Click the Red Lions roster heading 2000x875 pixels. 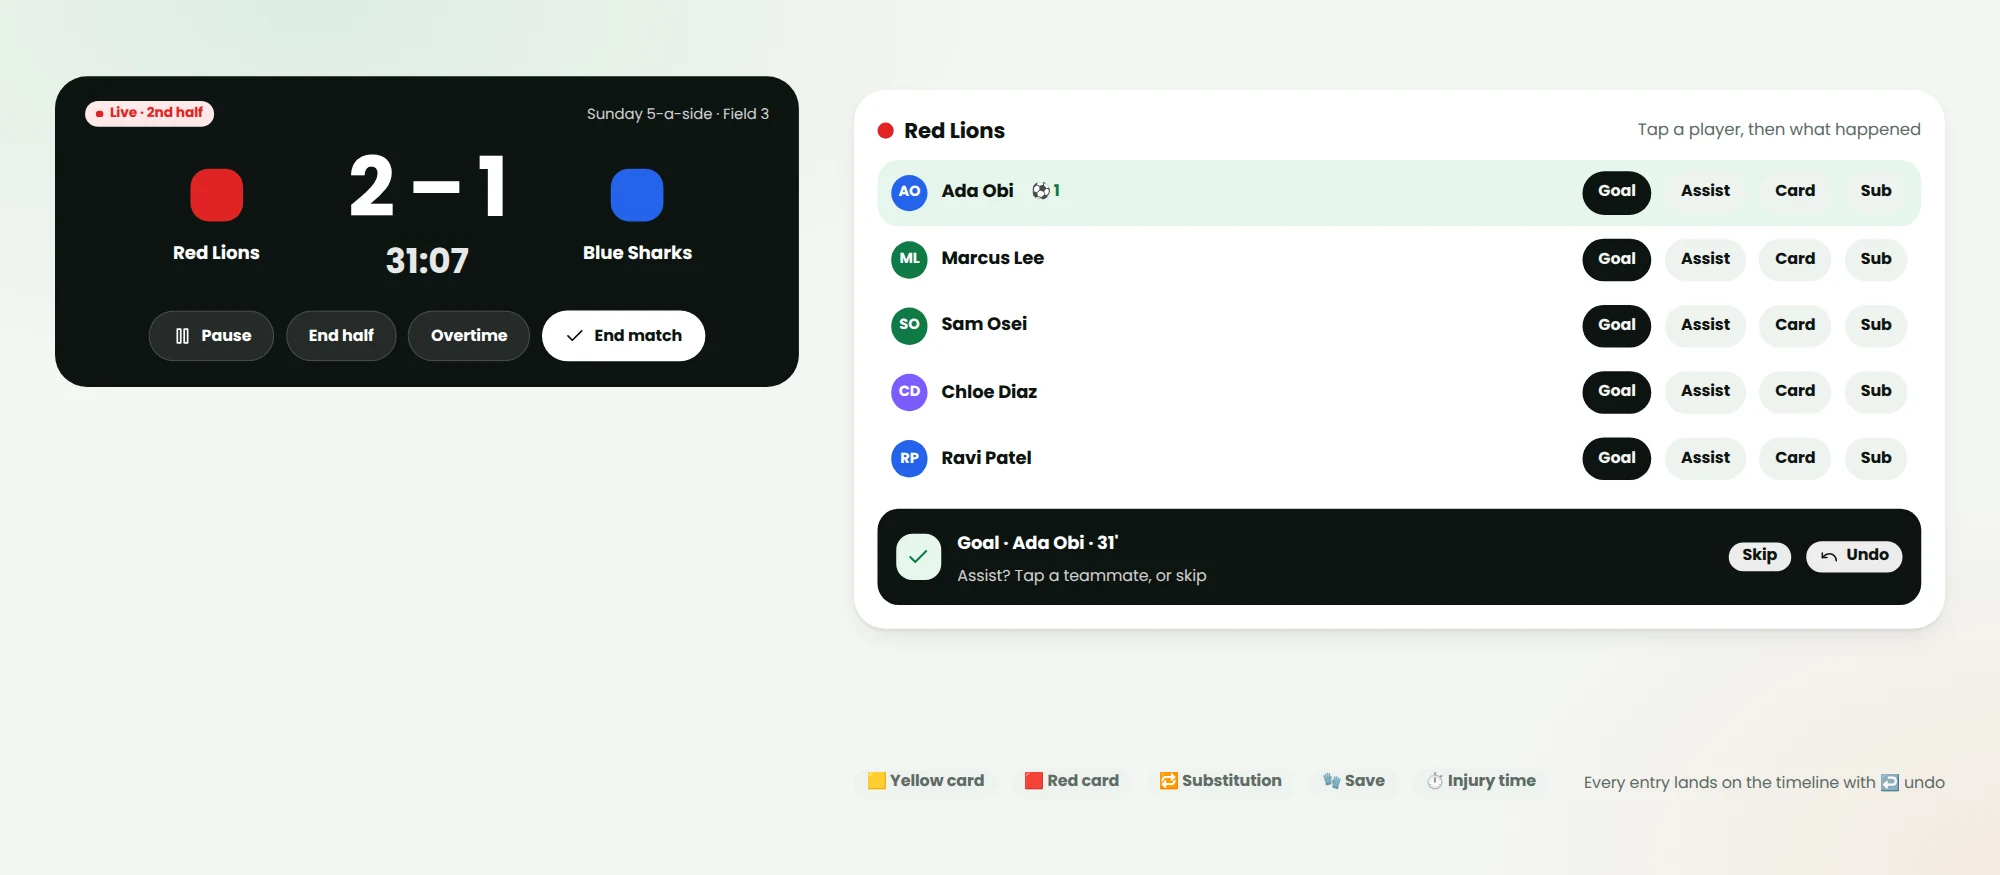point(954,131)
